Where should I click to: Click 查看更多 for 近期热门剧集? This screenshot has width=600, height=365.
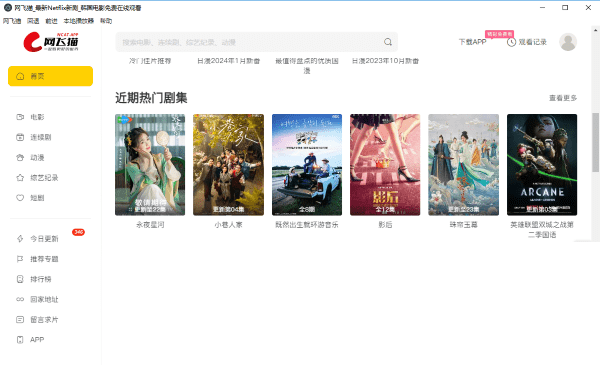[563, 98]
